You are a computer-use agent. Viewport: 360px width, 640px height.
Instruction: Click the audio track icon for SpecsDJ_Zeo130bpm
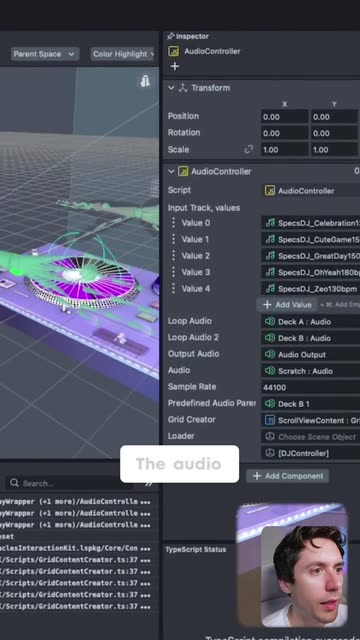(x=270, y=289)
